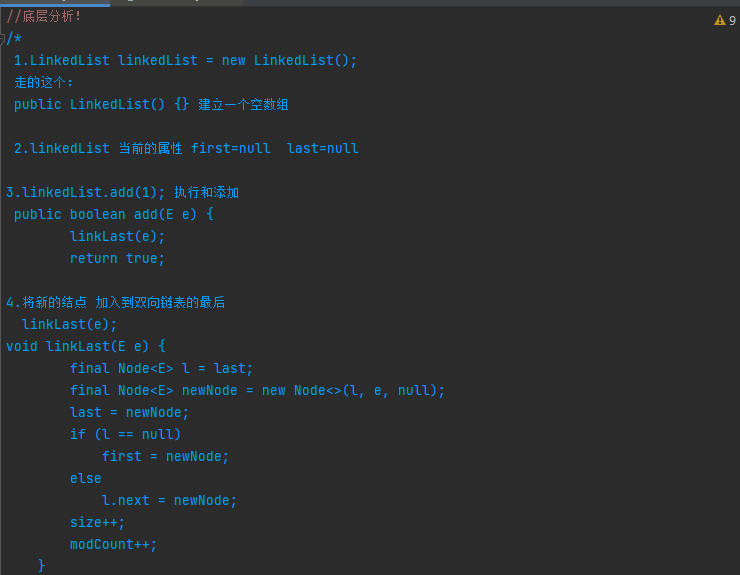Click the 'linkedList.add(1);' statement
Screen dimensions: 740x575
tap(85, 192)
